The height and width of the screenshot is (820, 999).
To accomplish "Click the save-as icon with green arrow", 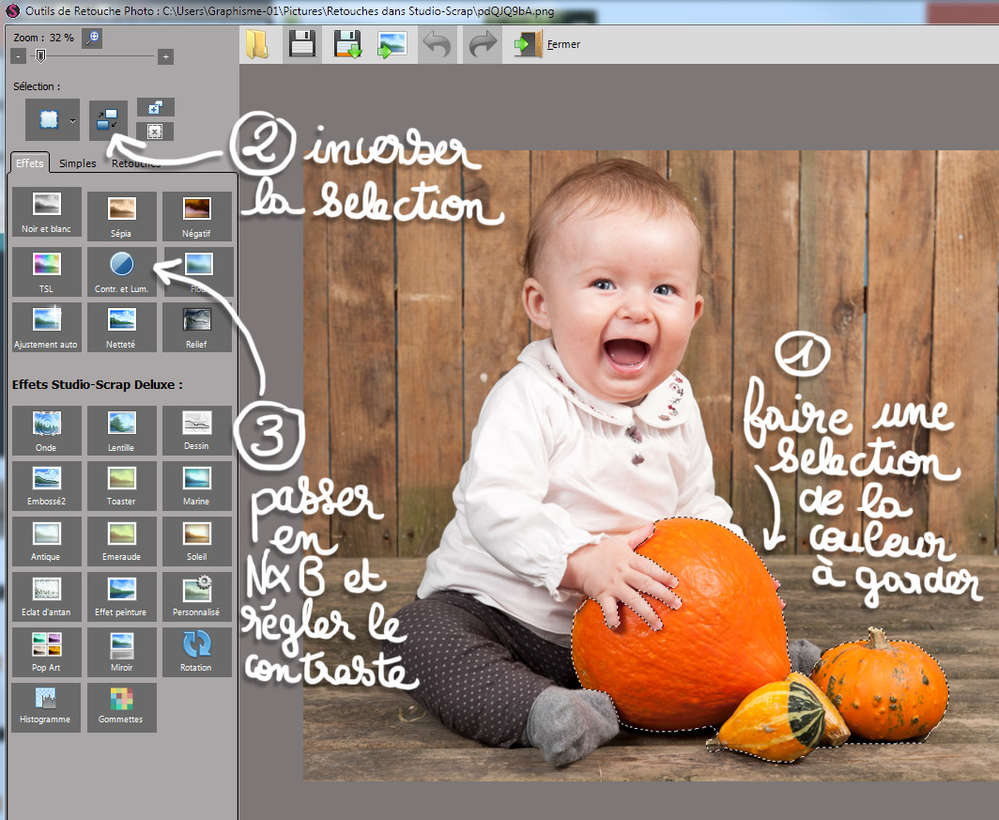I will coord(347,44).
